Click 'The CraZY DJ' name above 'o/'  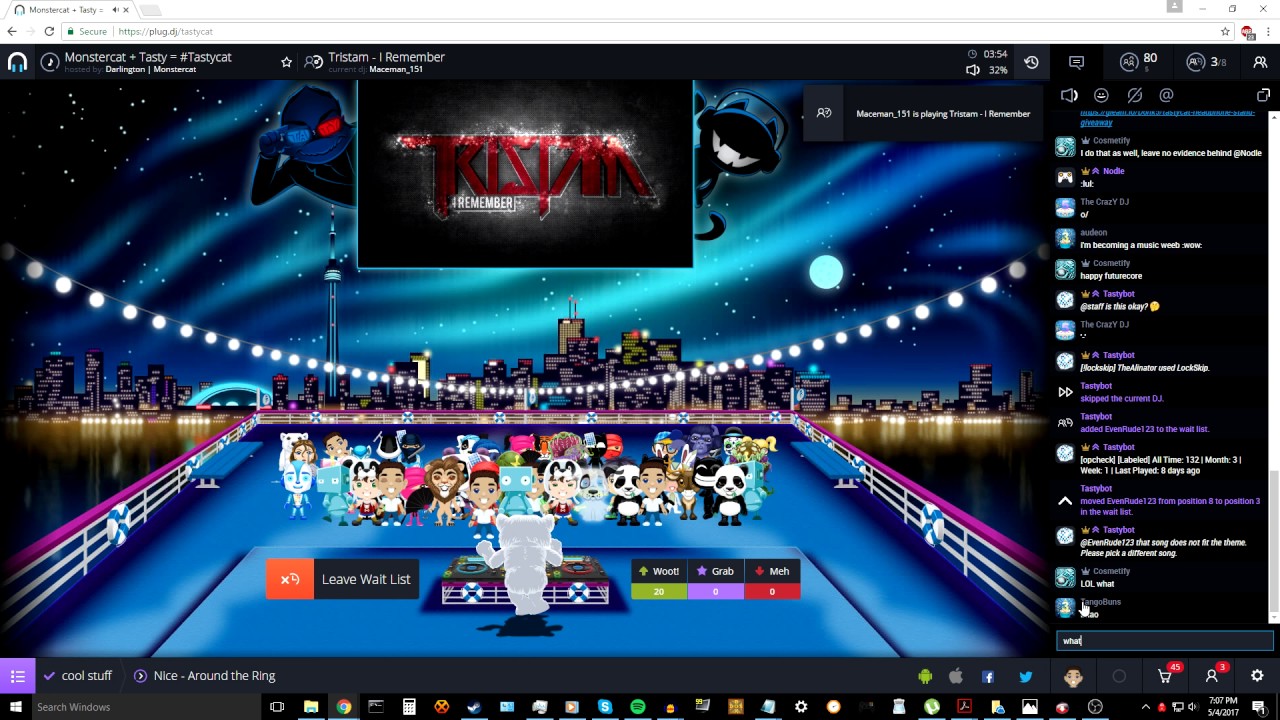point(1104,202)
